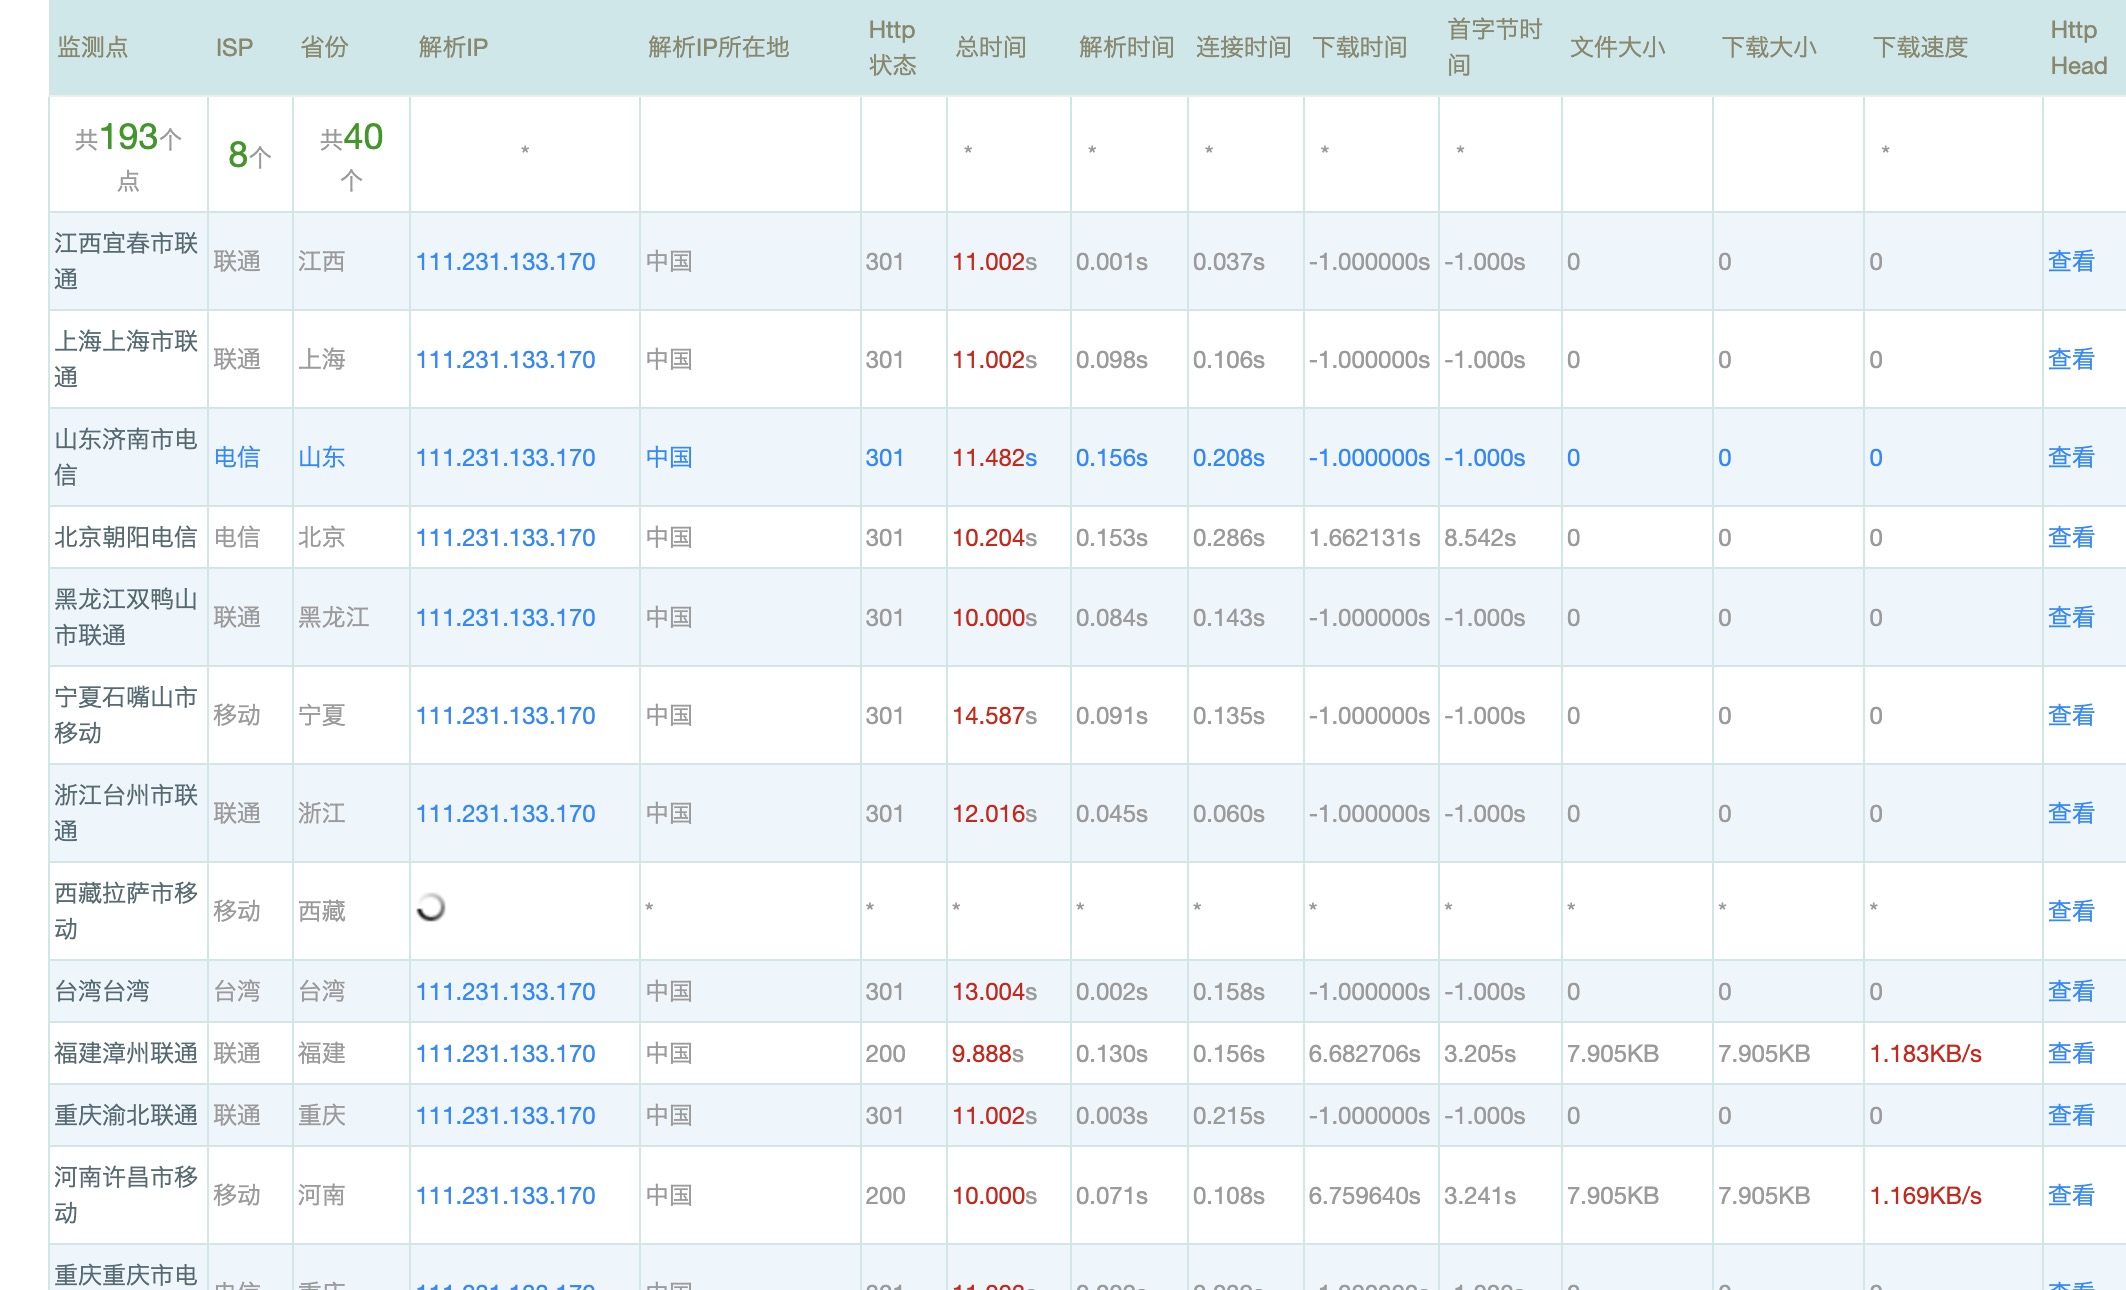Screen dimensions: 2126x1290
Task: Open 查看 link for 浙江台州市联通 row
Action: tap(2071, 813)
